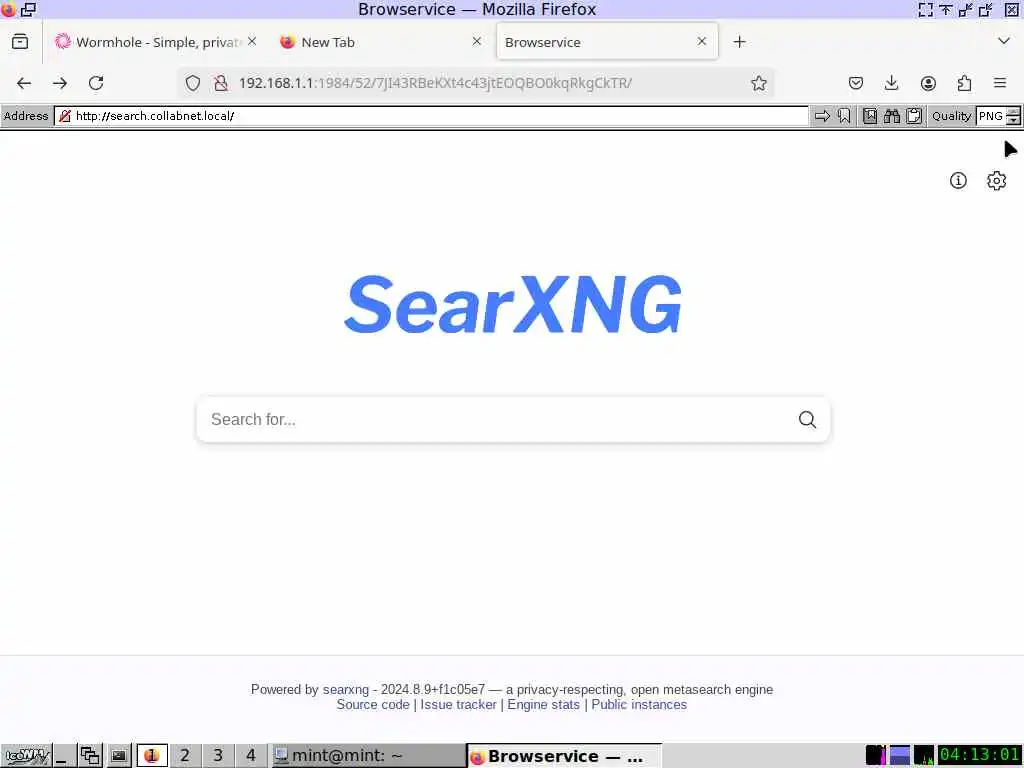Image resolution: width=1024 pixels, height=768 pixels.
Task: Open Issue tracker link
Action: (458, 705)
